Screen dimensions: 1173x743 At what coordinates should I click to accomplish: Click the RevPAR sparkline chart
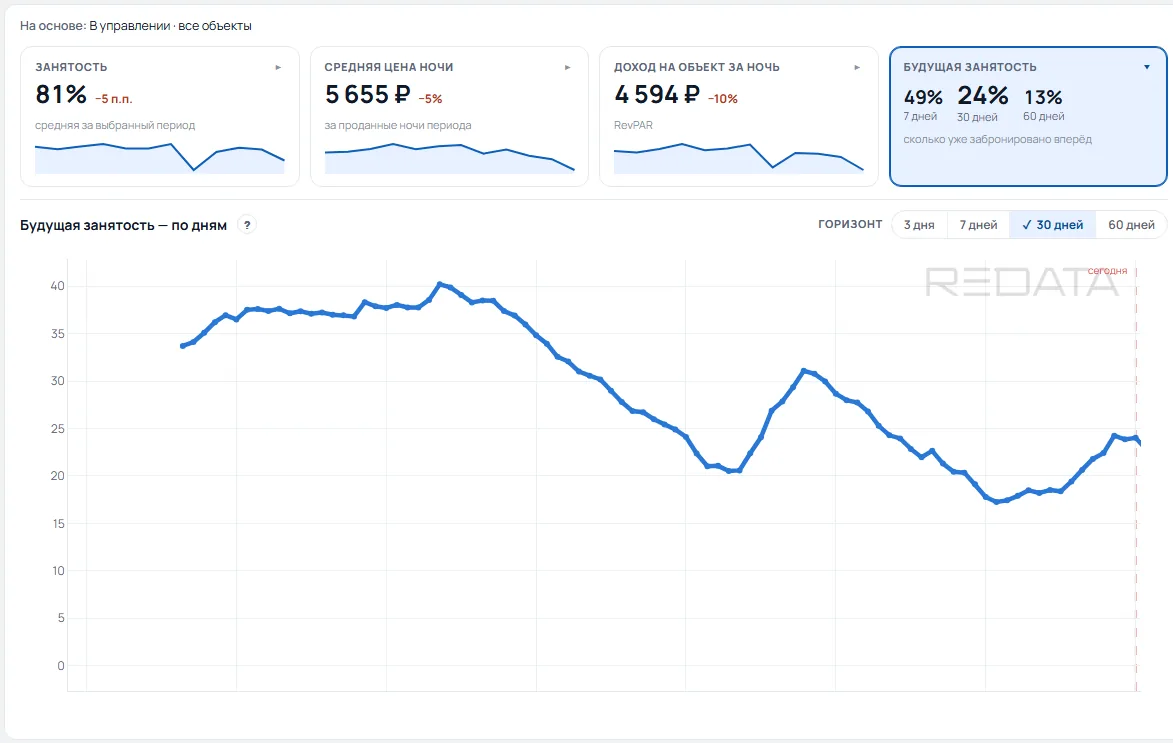click(x=739, y=158)
